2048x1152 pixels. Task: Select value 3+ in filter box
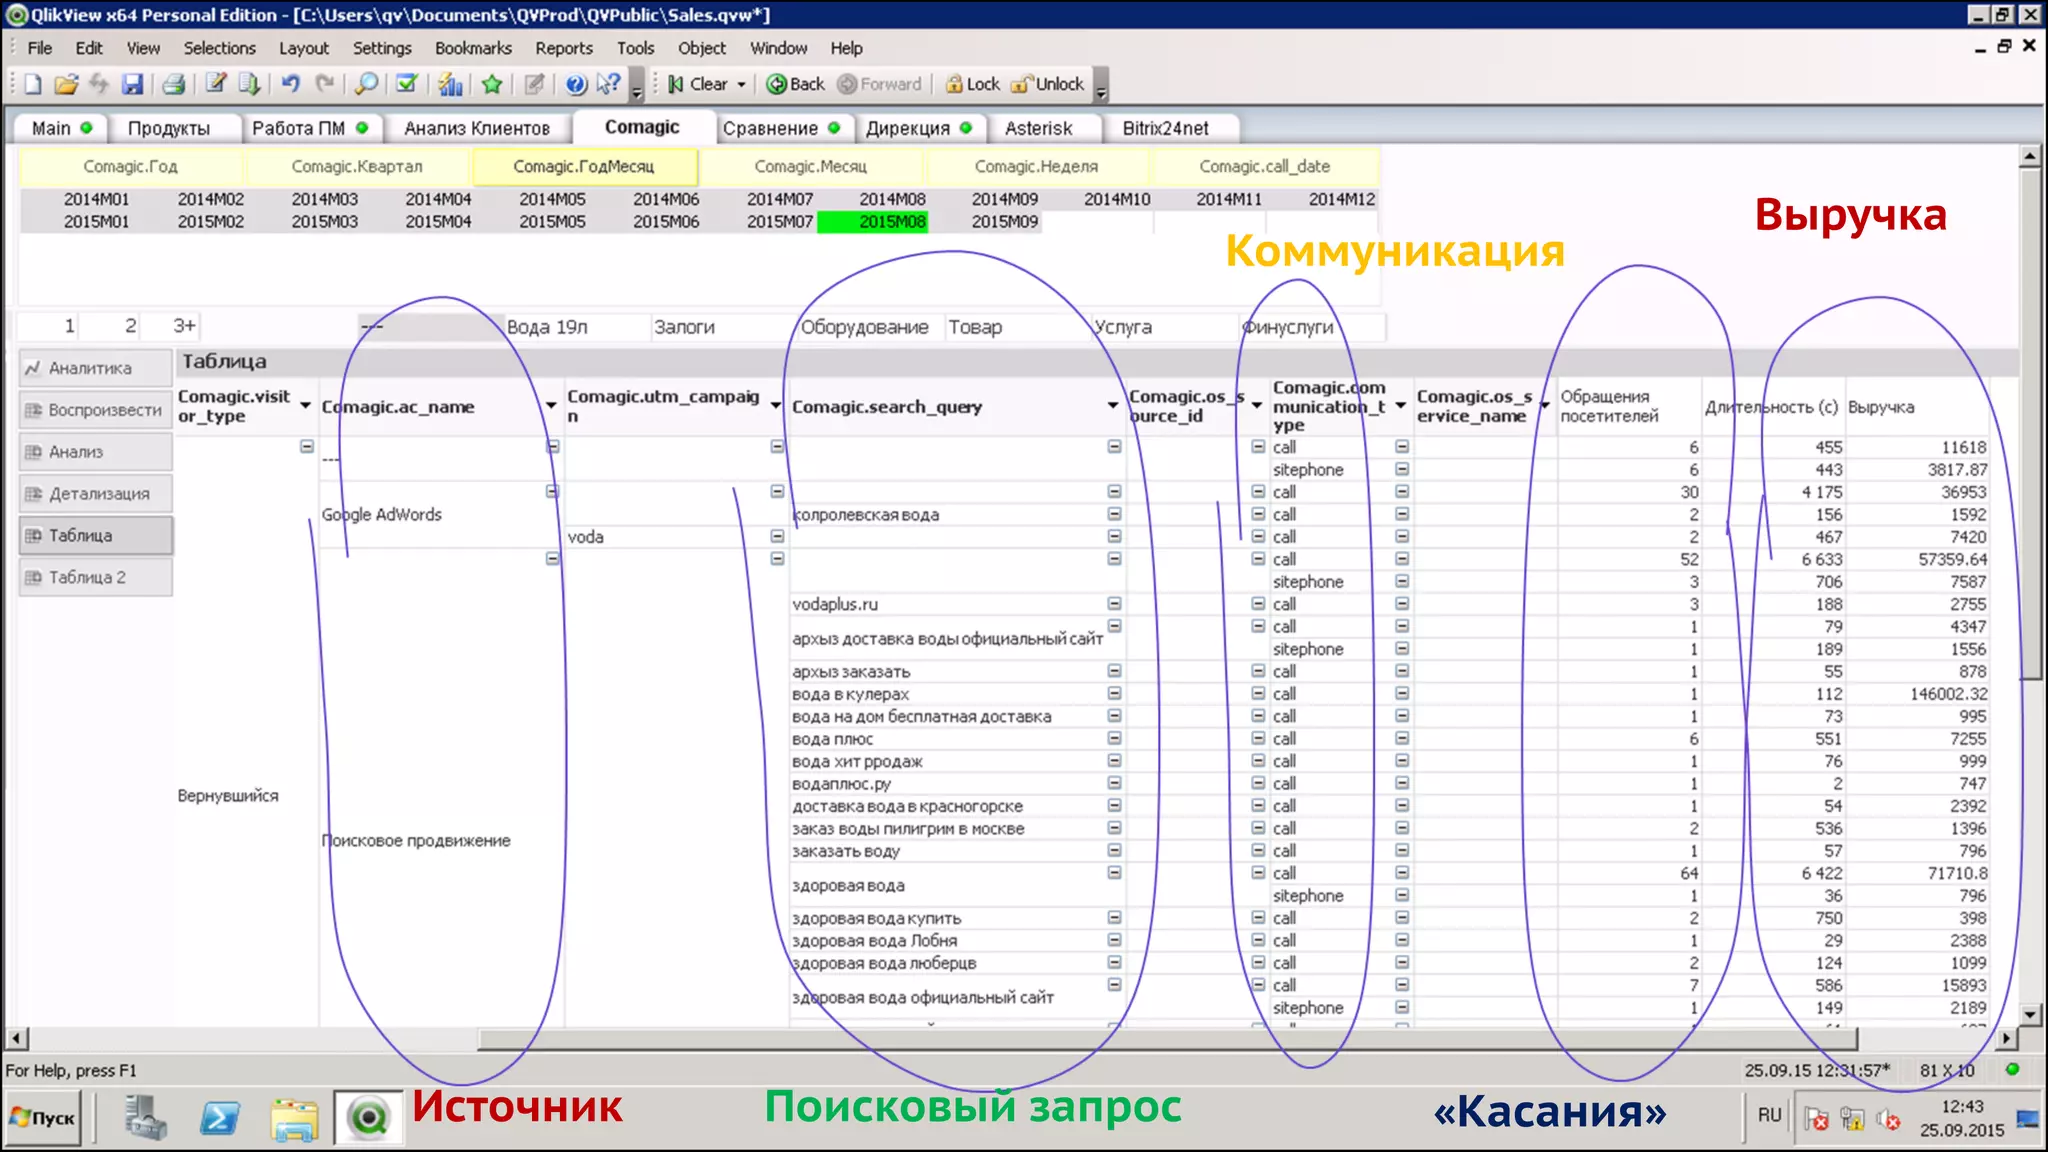tap(170, 326)
